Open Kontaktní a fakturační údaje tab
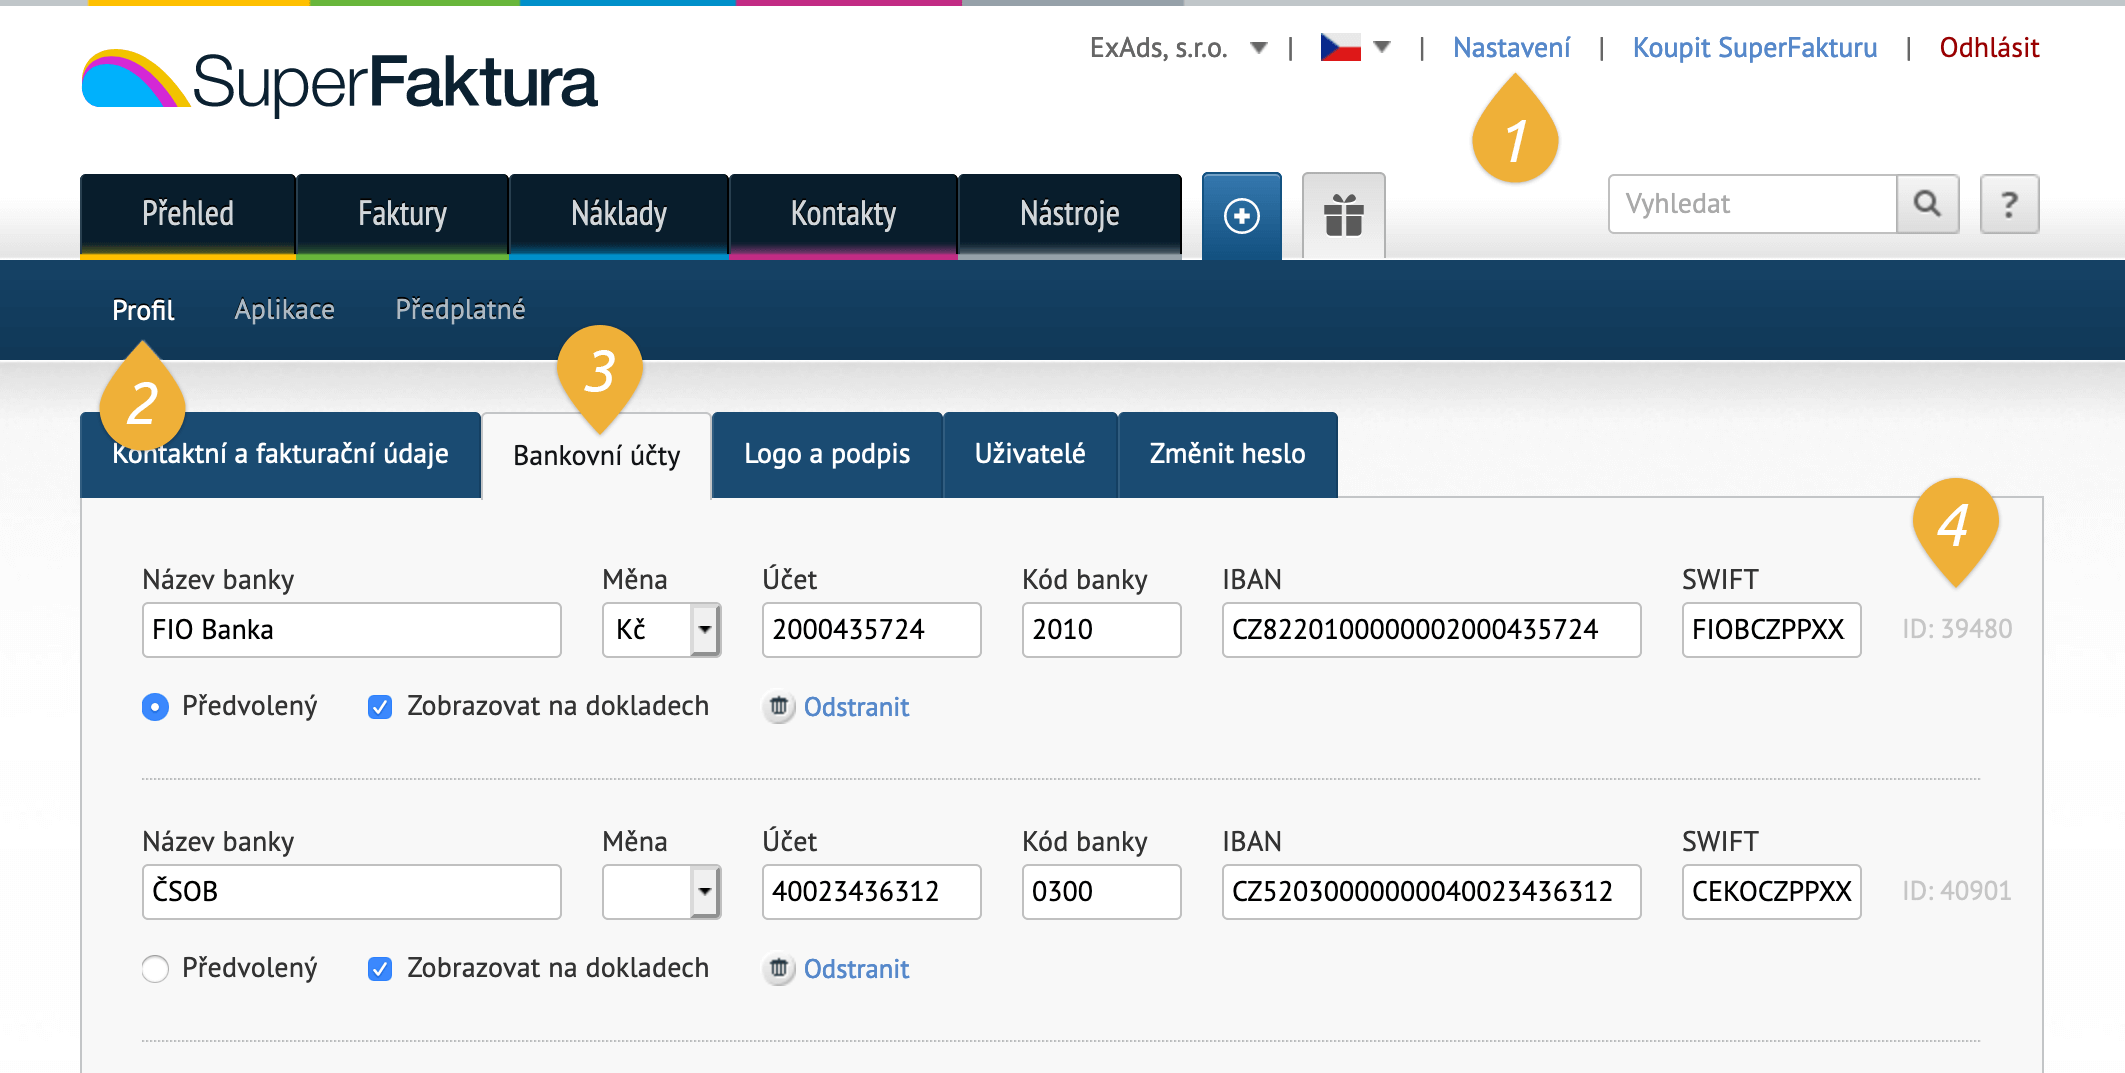2125x1073 pixels. (x=280, y=455)
